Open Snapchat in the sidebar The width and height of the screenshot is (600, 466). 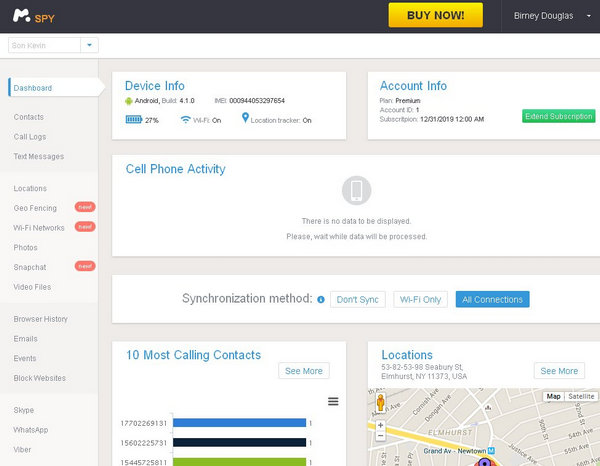pyautogui.click(x=30, y=267)
